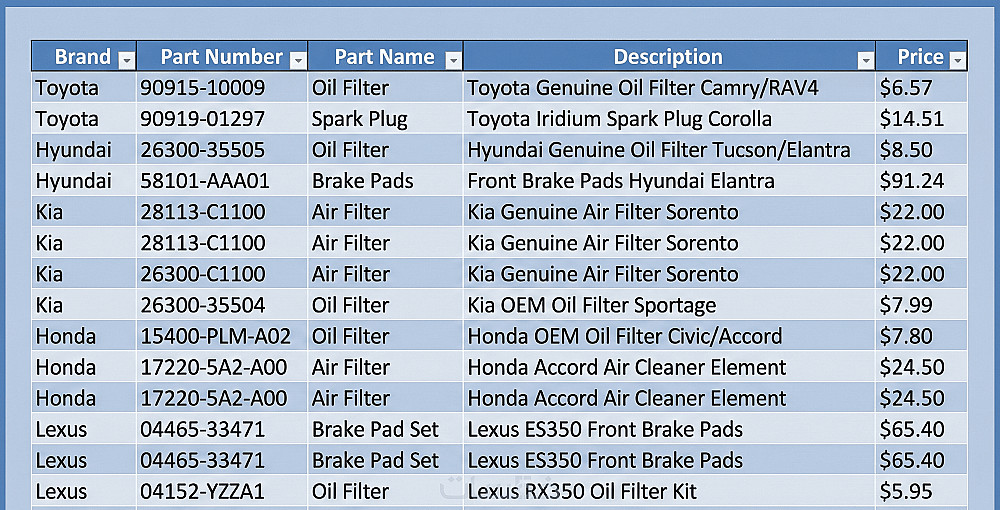Image resolution: width=1000 pixels, height=510 pixels.
Task: Select the $91.24 price cell
Action: 911,181
